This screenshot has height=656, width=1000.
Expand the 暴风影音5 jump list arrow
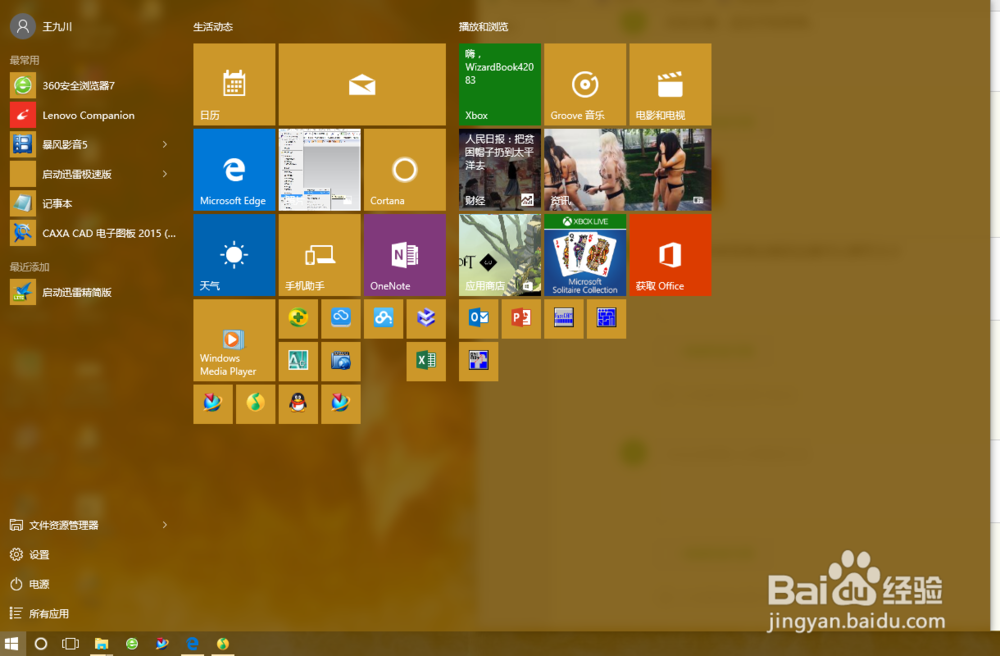coord(165,145)
